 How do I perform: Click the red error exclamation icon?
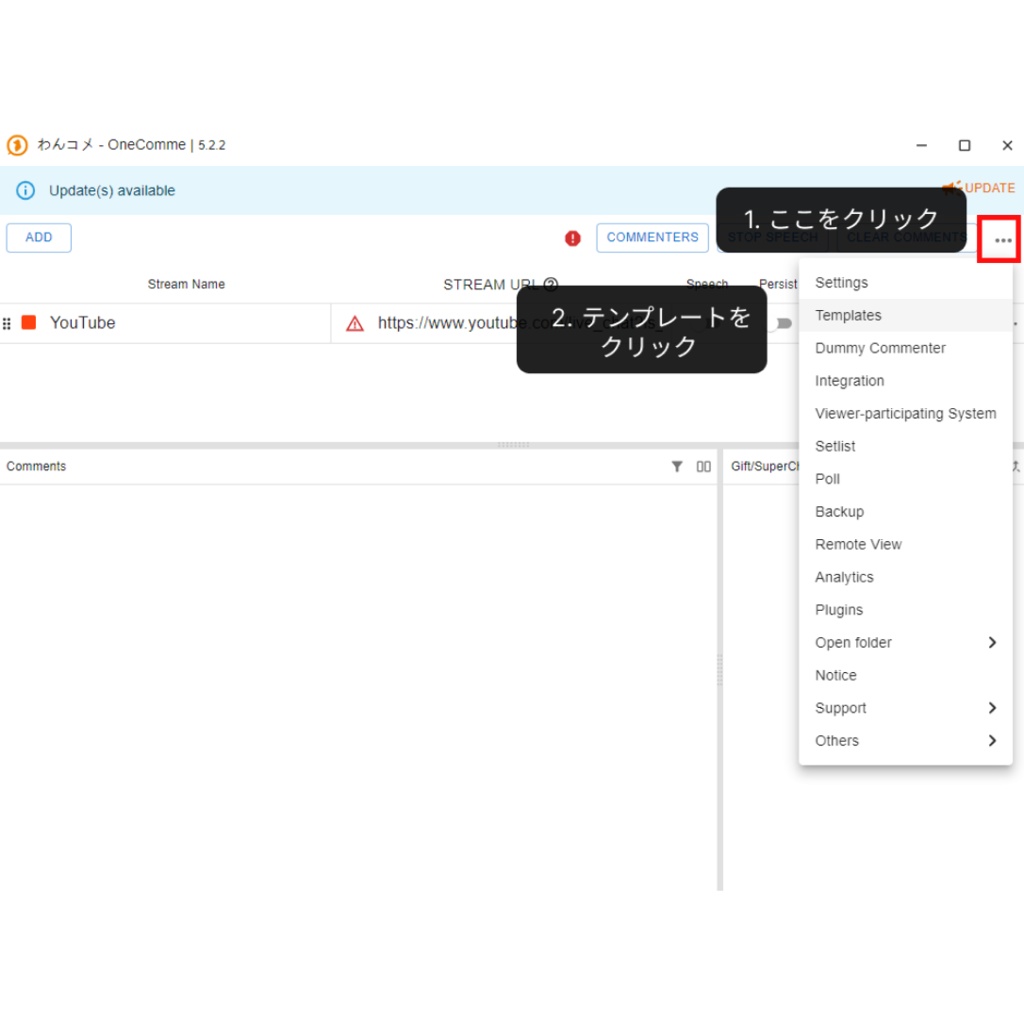coord(572,238)
